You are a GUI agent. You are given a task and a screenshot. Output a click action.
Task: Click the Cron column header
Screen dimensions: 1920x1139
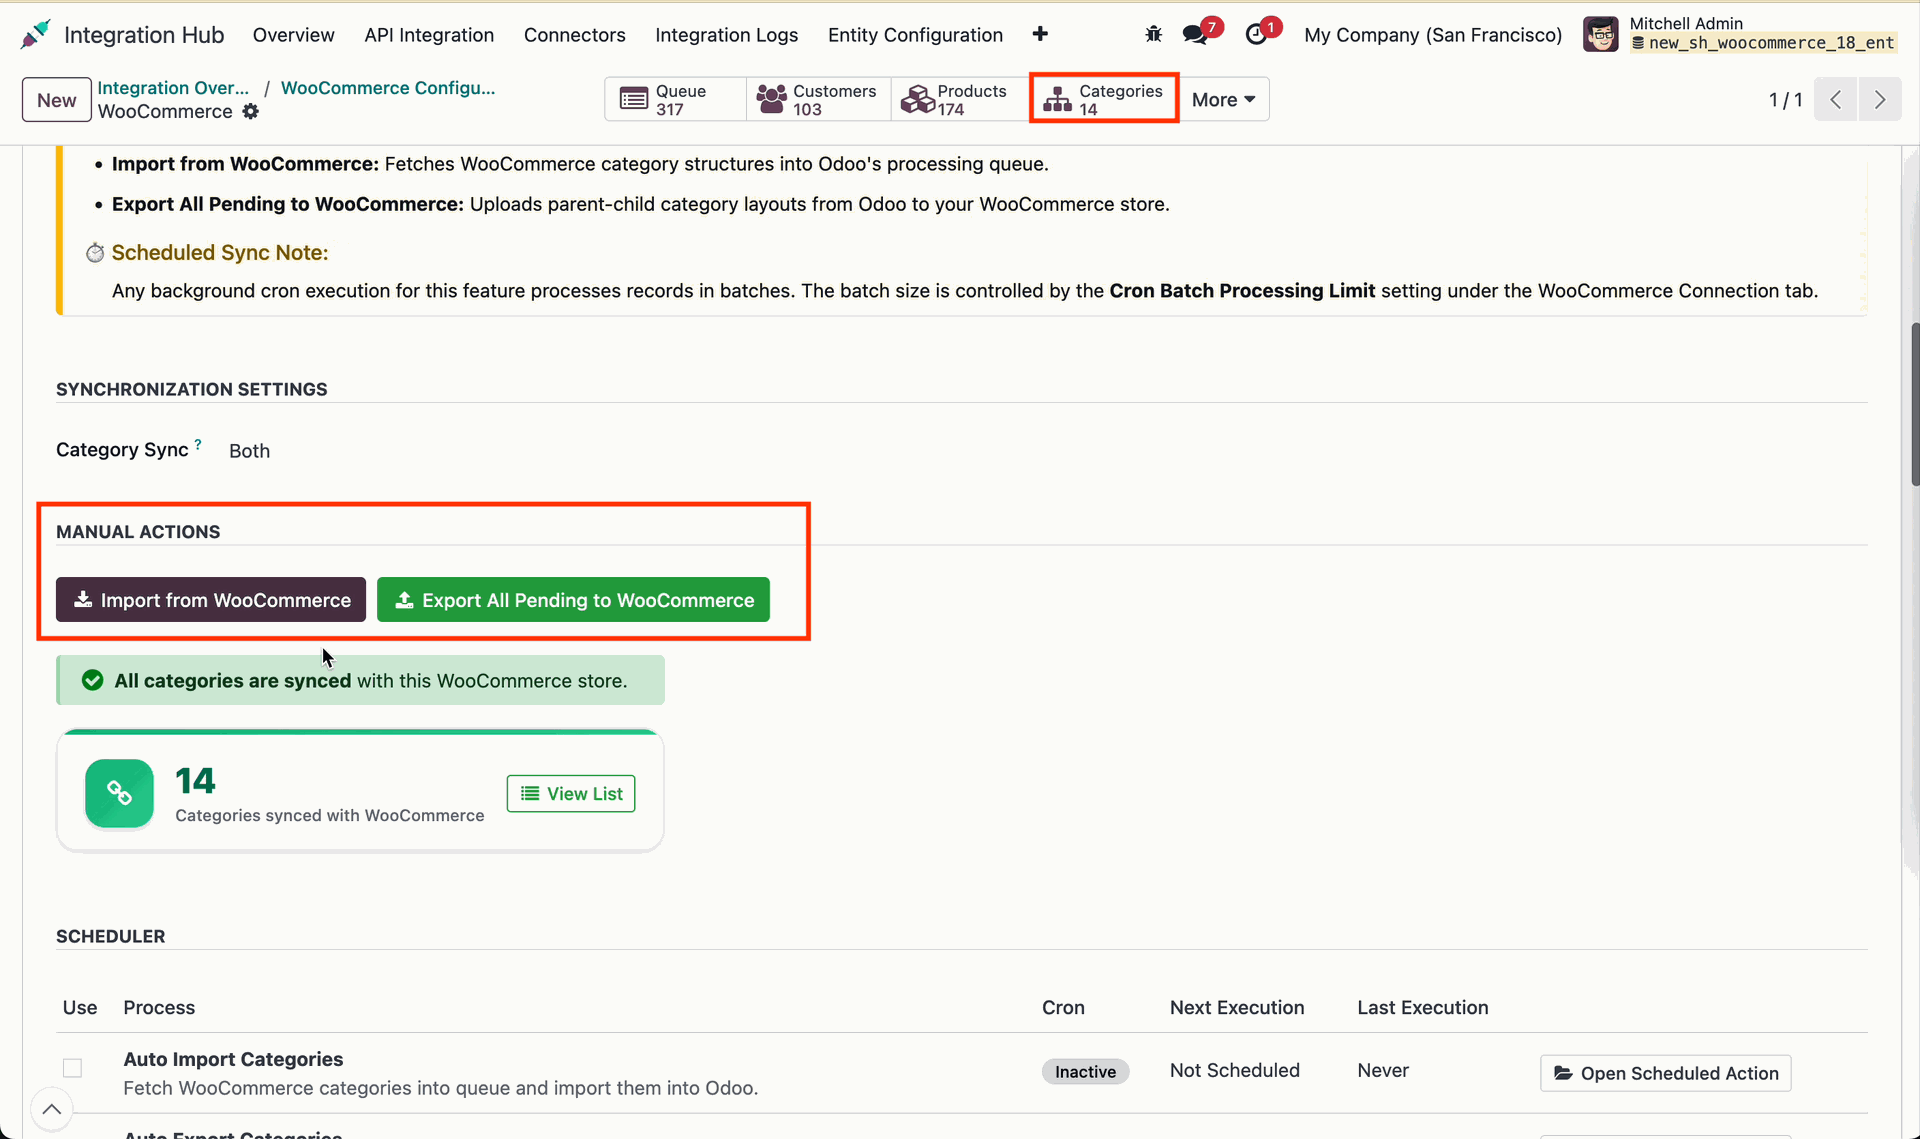pos(1063,1008)
